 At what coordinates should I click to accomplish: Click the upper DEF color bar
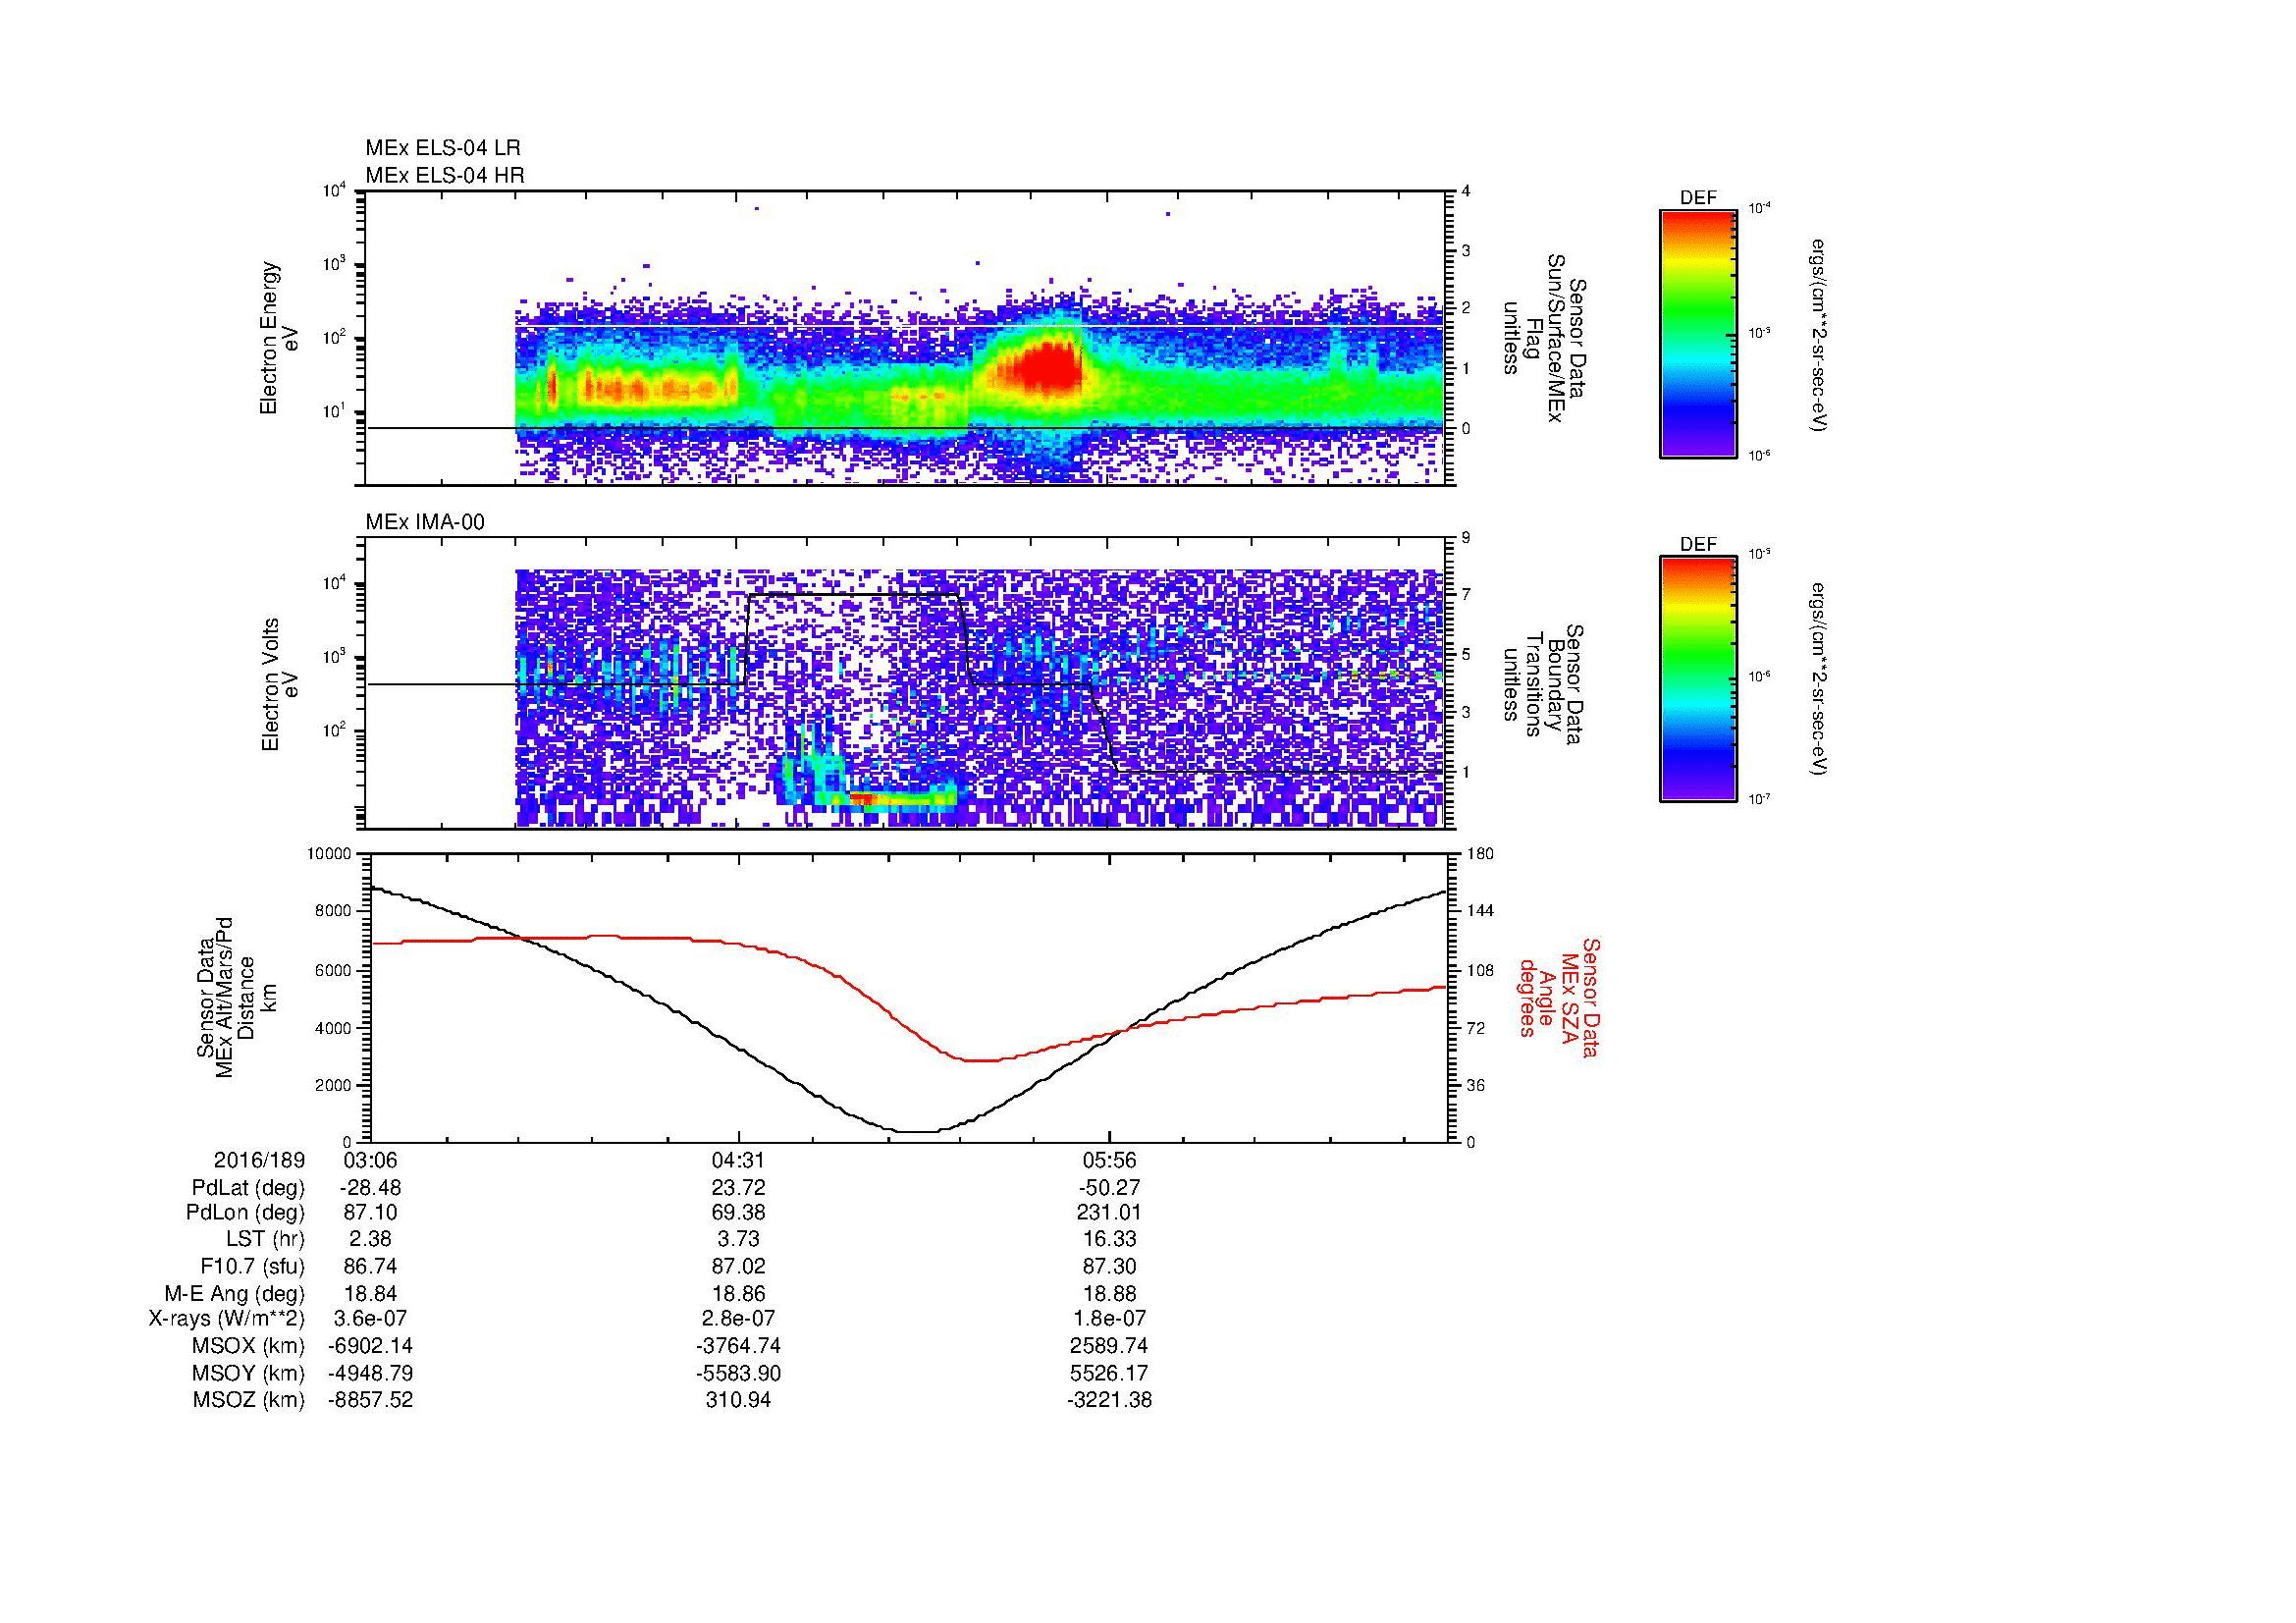click(1698, 333)
